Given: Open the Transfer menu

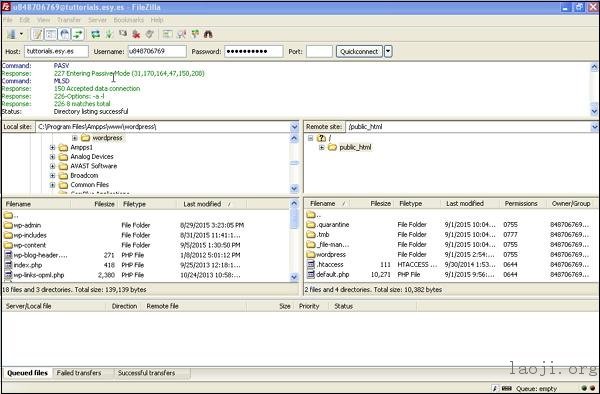Looking at the screenshot, I should click(69, 20).
